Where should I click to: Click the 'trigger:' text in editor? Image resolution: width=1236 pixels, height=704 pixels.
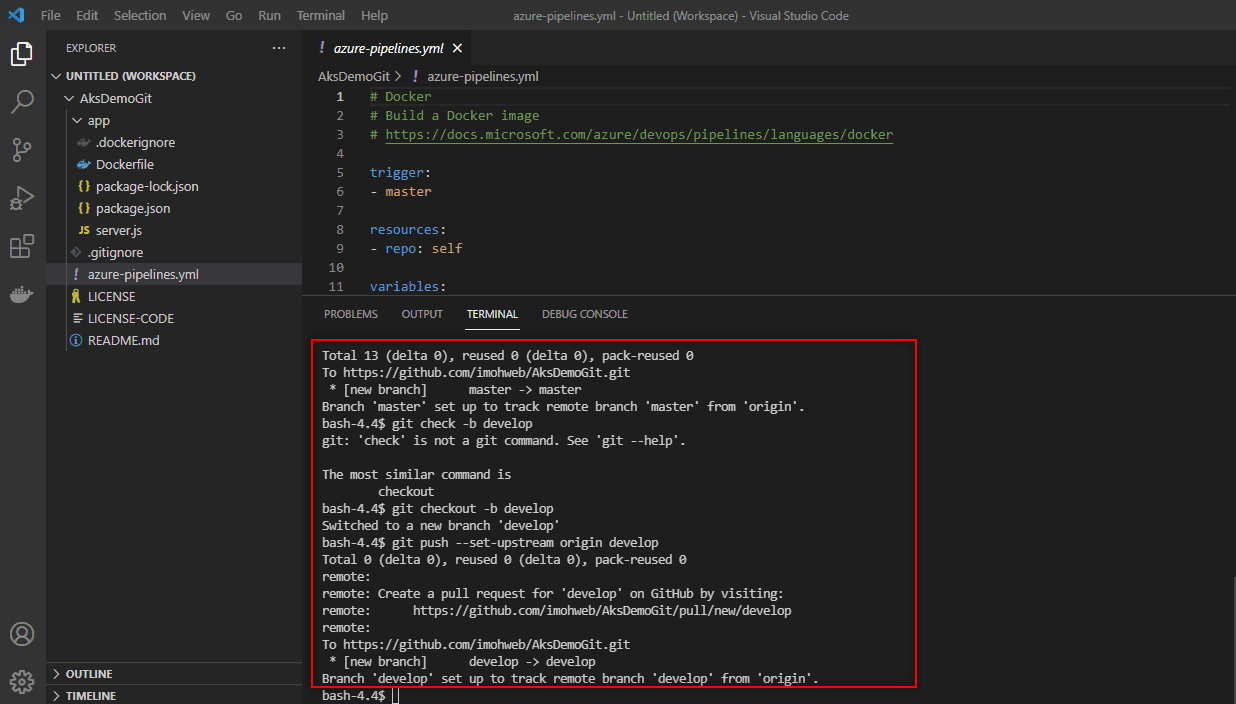point(400,172)
